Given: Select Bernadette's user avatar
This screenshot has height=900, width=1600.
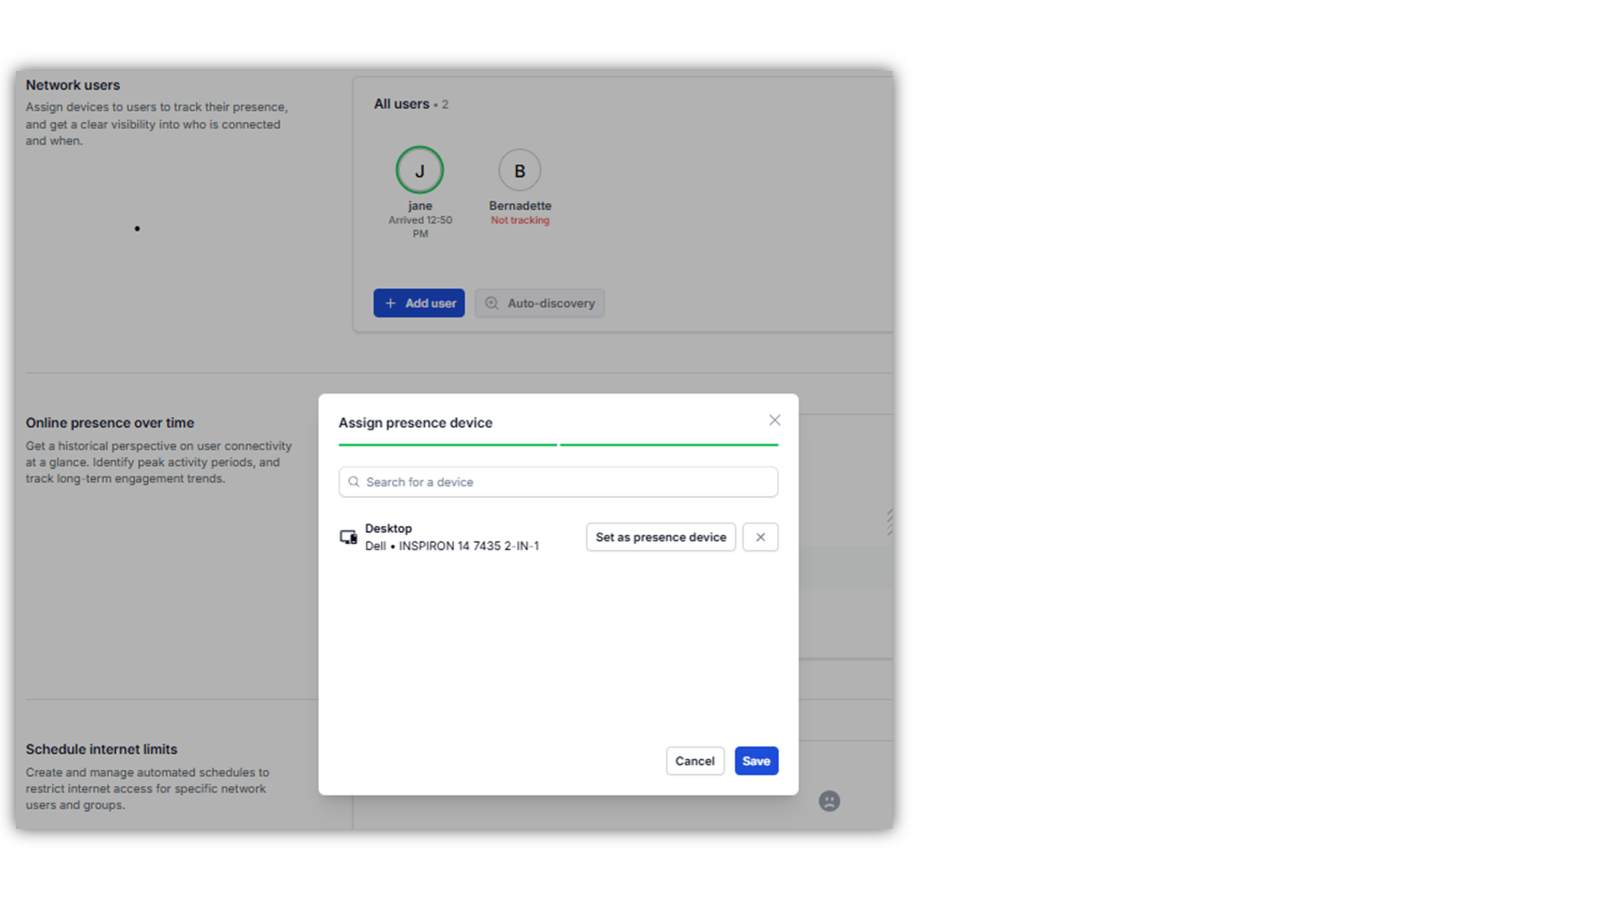Looking at the screenshot, I should pyautogui.click(x=520, y=170).
